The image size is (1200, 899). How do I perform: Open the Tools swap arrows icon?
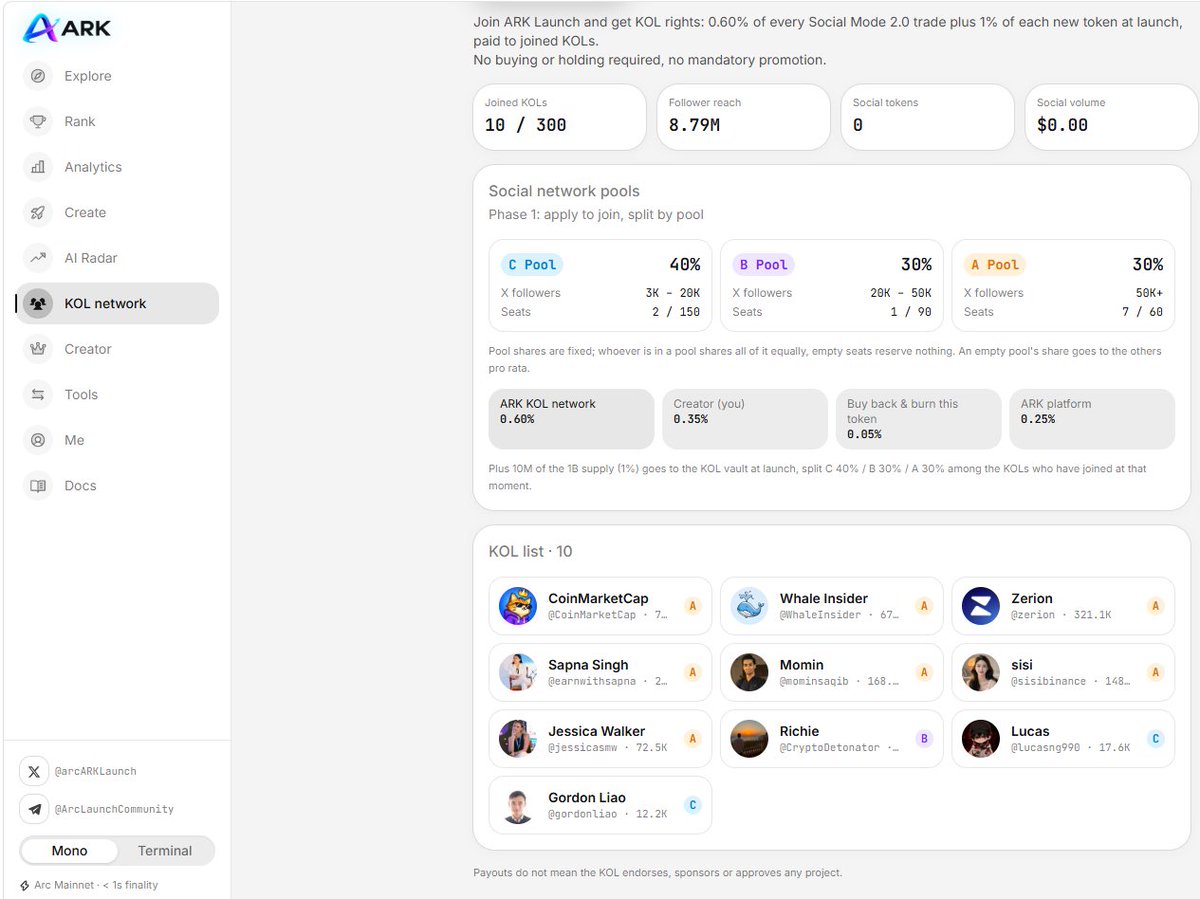38,394
